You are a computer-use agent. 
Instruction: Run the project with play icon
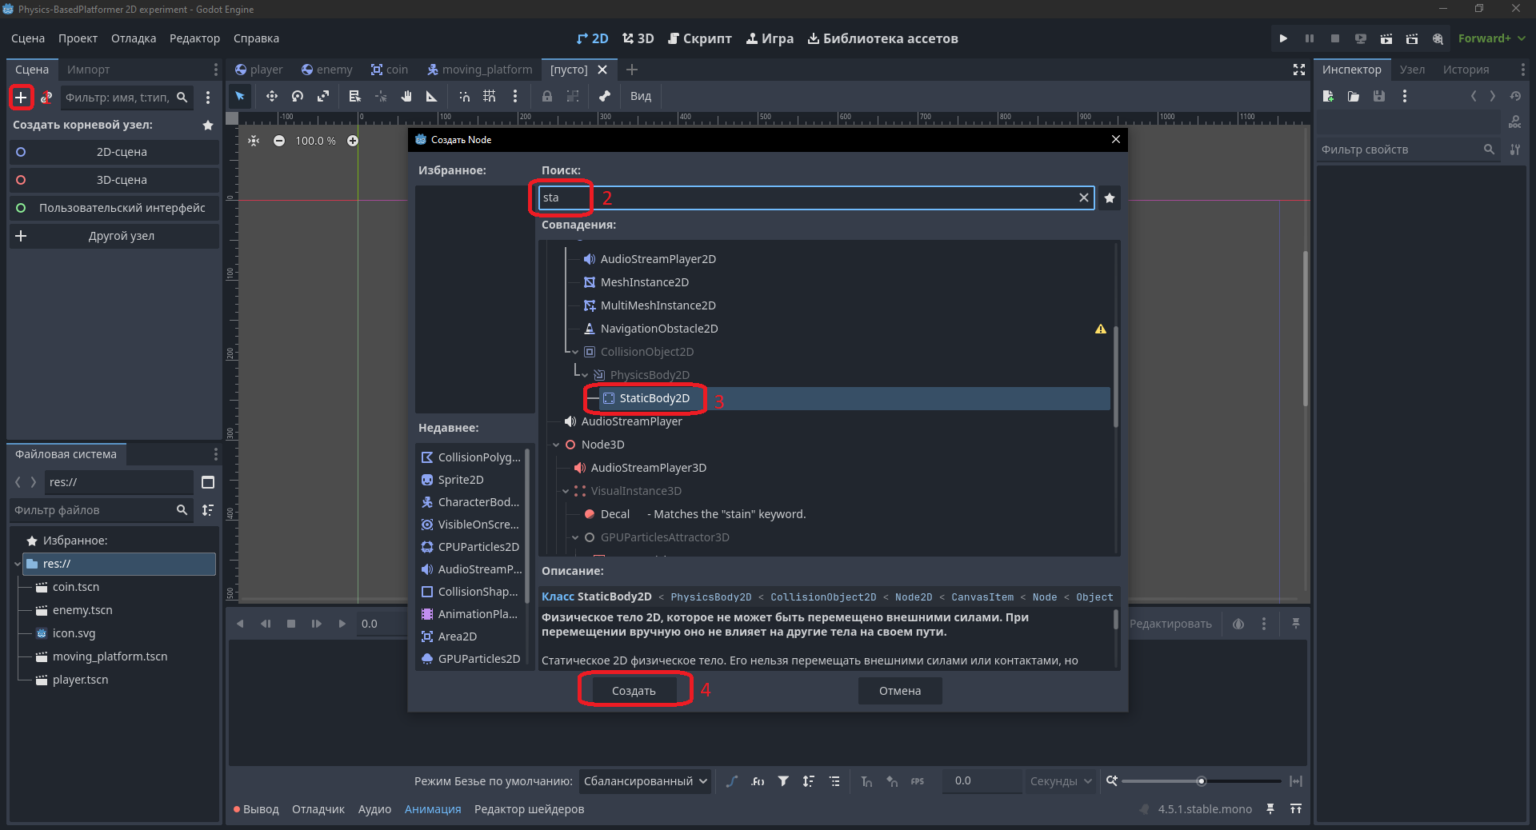pyautogui.click(x=1283, y=39)
